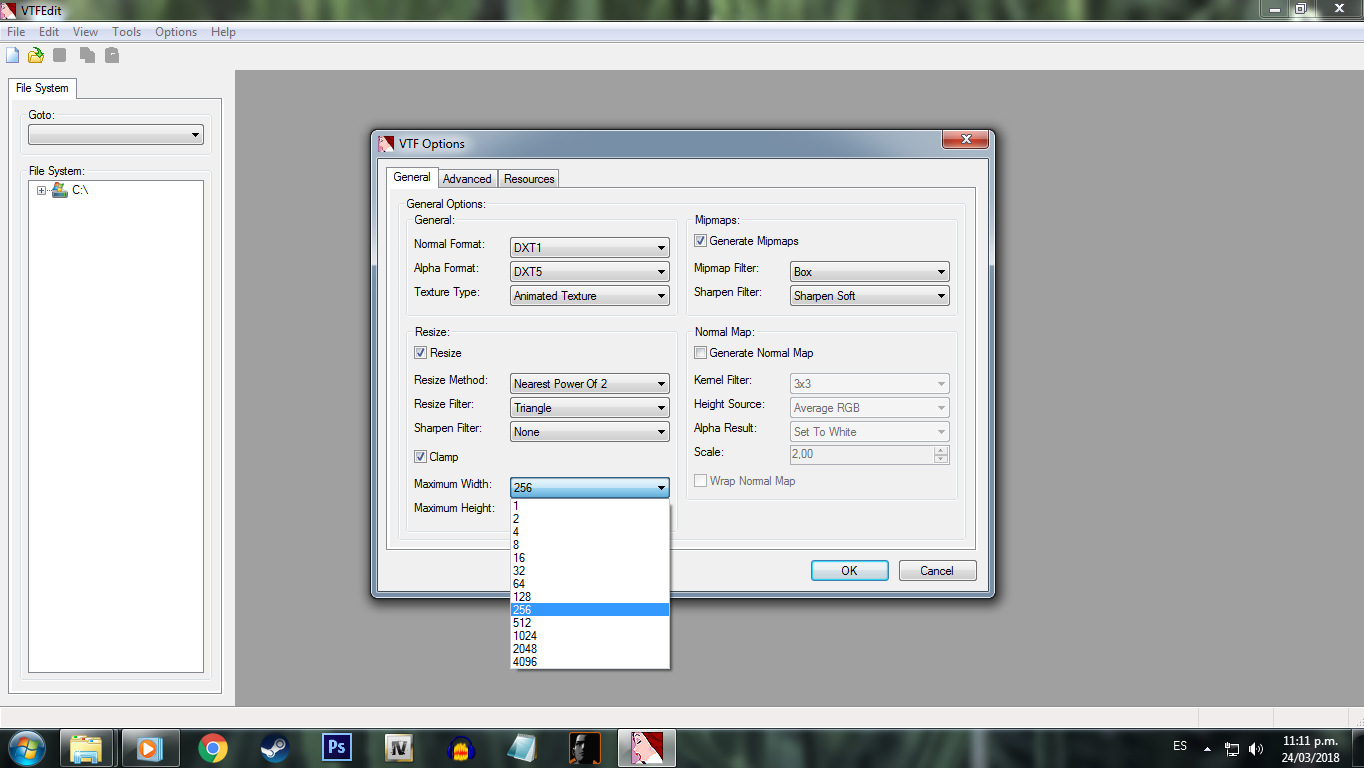The width and height of the screenshot is (1364, 768).
Task: Open Google Chrome from the taskbar
Action: [x=212, y=748]
